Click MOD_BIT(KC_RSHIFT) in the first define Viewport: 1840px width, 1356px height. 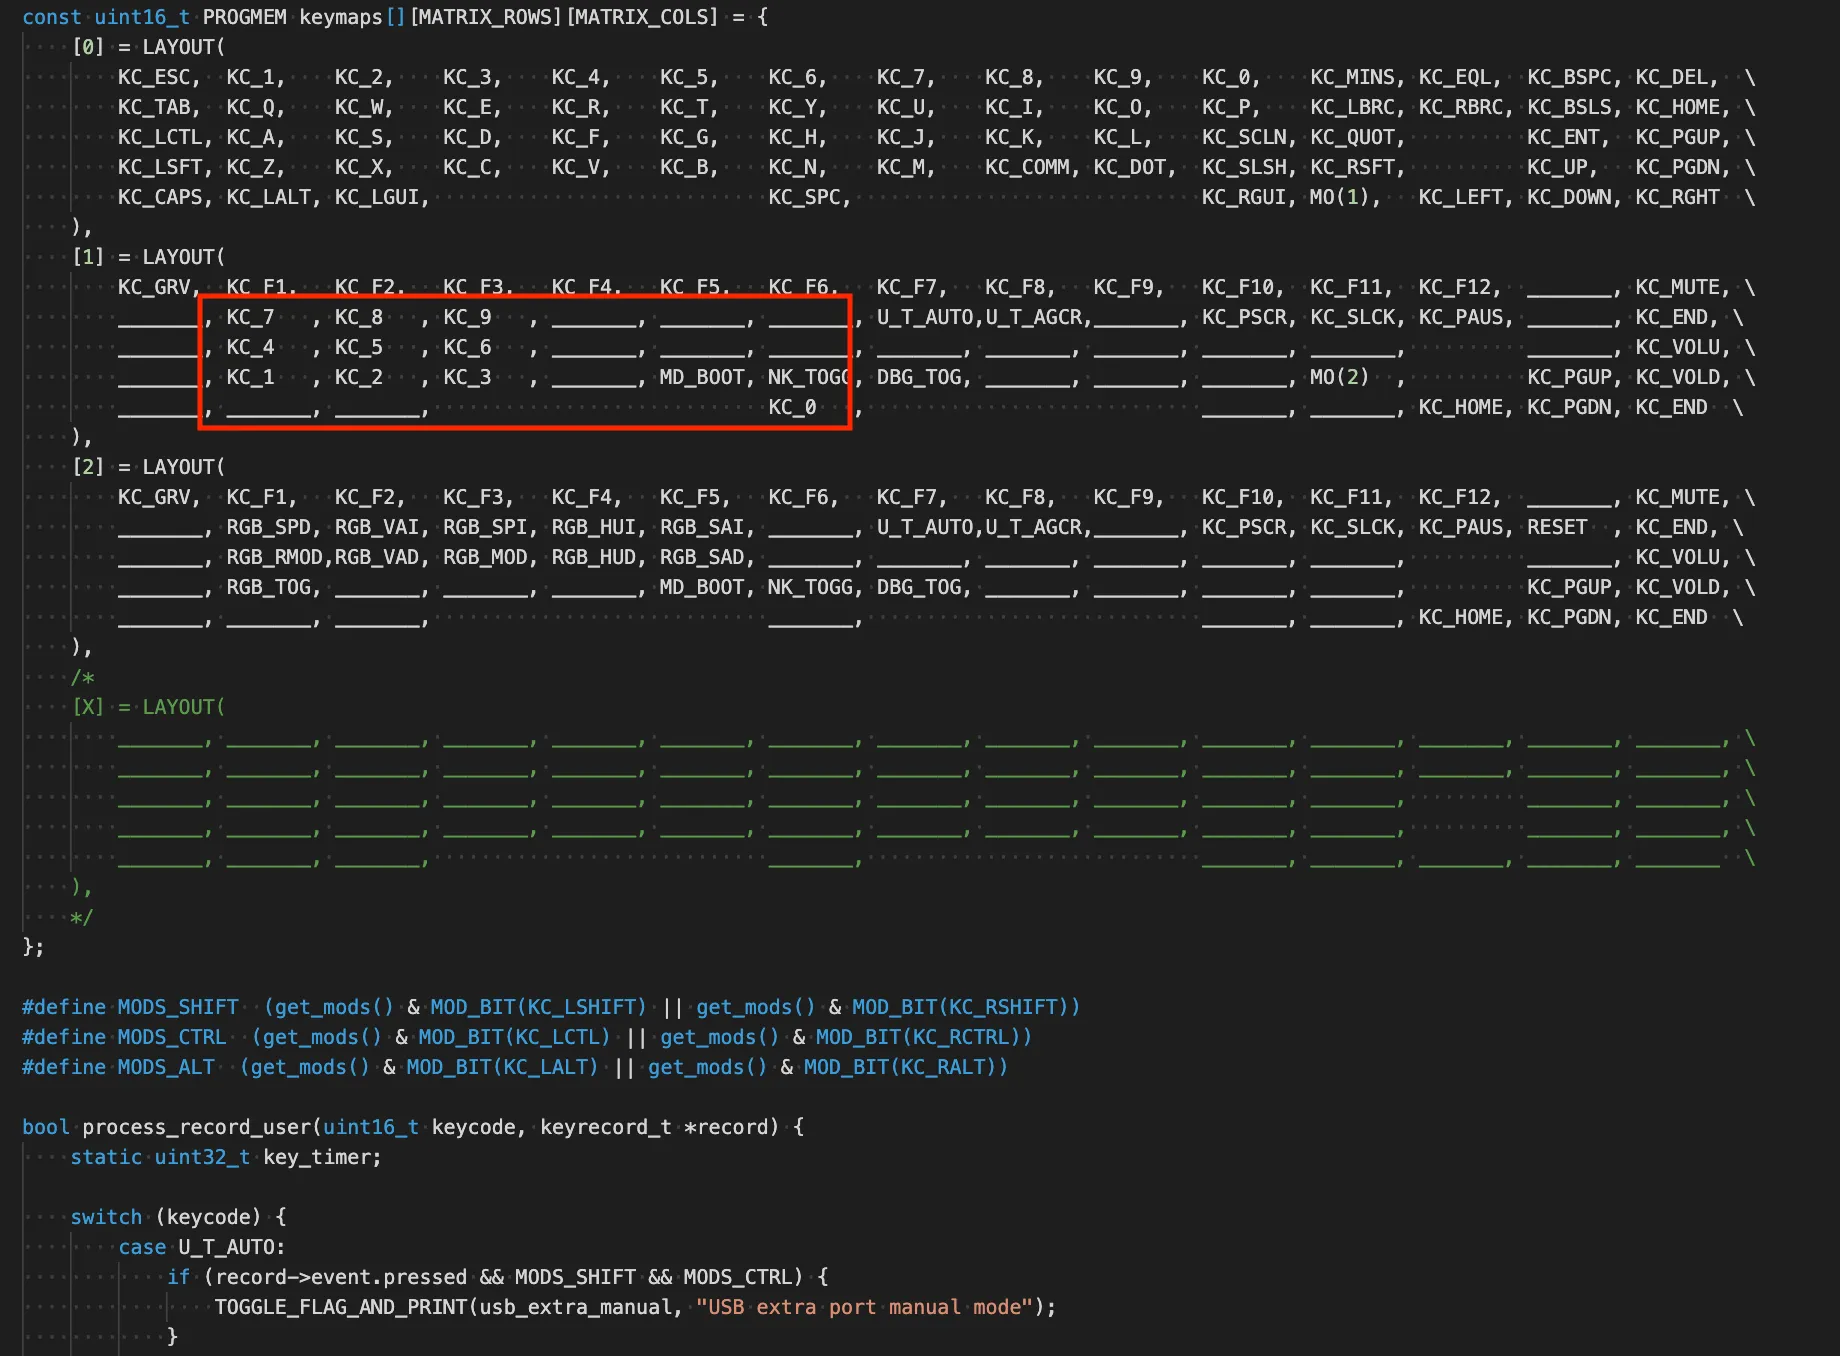pyautogui.click(x=963, y=1007)
